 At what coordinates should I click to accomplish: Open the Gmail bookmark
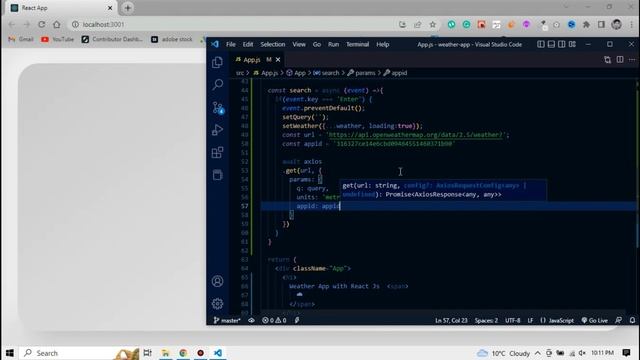[x=21, y=39]
